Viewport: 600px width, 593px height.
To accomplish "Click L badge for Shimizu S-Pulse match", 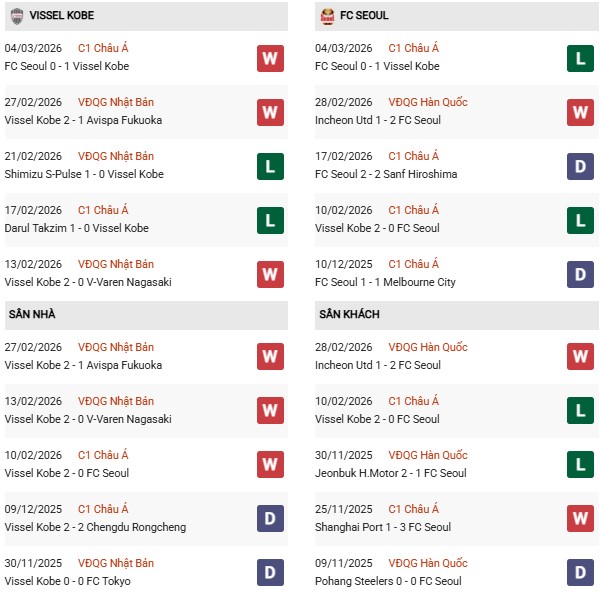I will pos(270,166).
